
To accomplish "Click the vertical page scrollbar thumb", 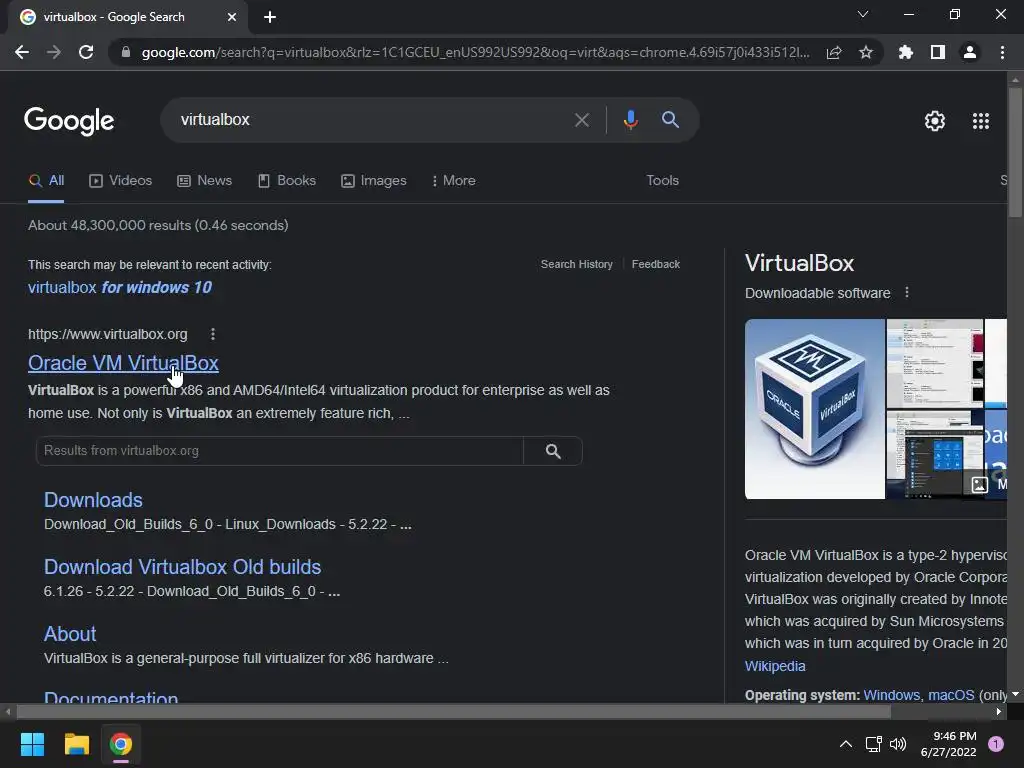I will coord(1015,152).
